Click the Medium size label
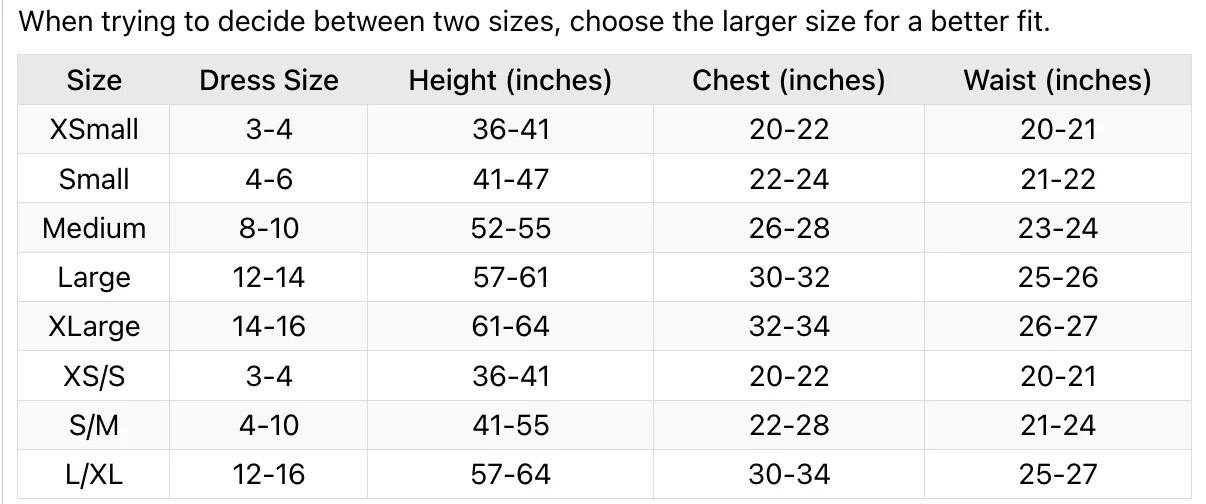Viewport: 1206px width, 504px height. pos(94,228)
